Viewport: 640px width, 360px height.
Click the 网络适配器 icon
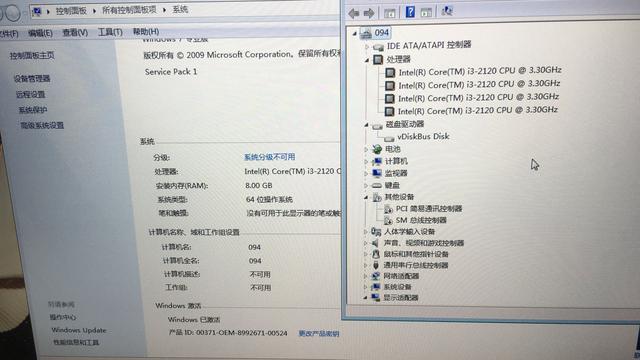(x=376, y=276)
